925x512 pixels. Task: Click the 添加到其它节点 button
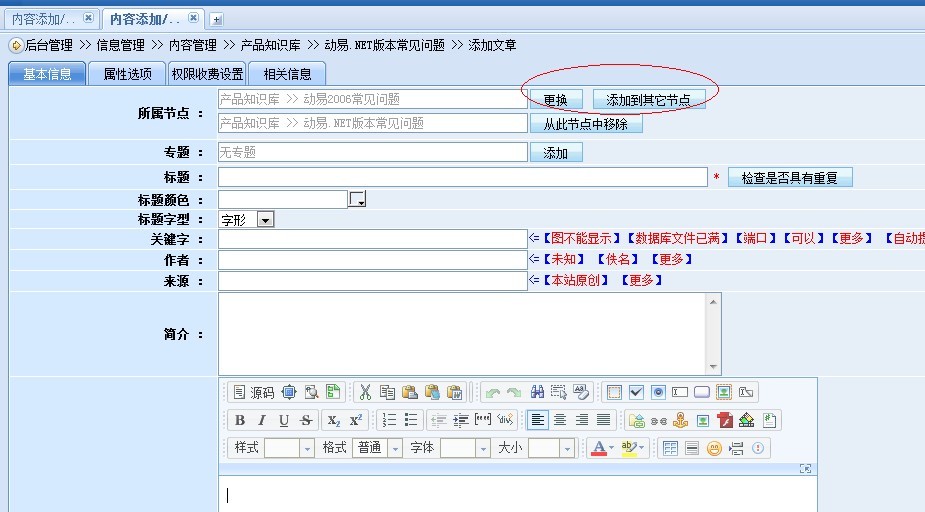[x=649, y=99]
